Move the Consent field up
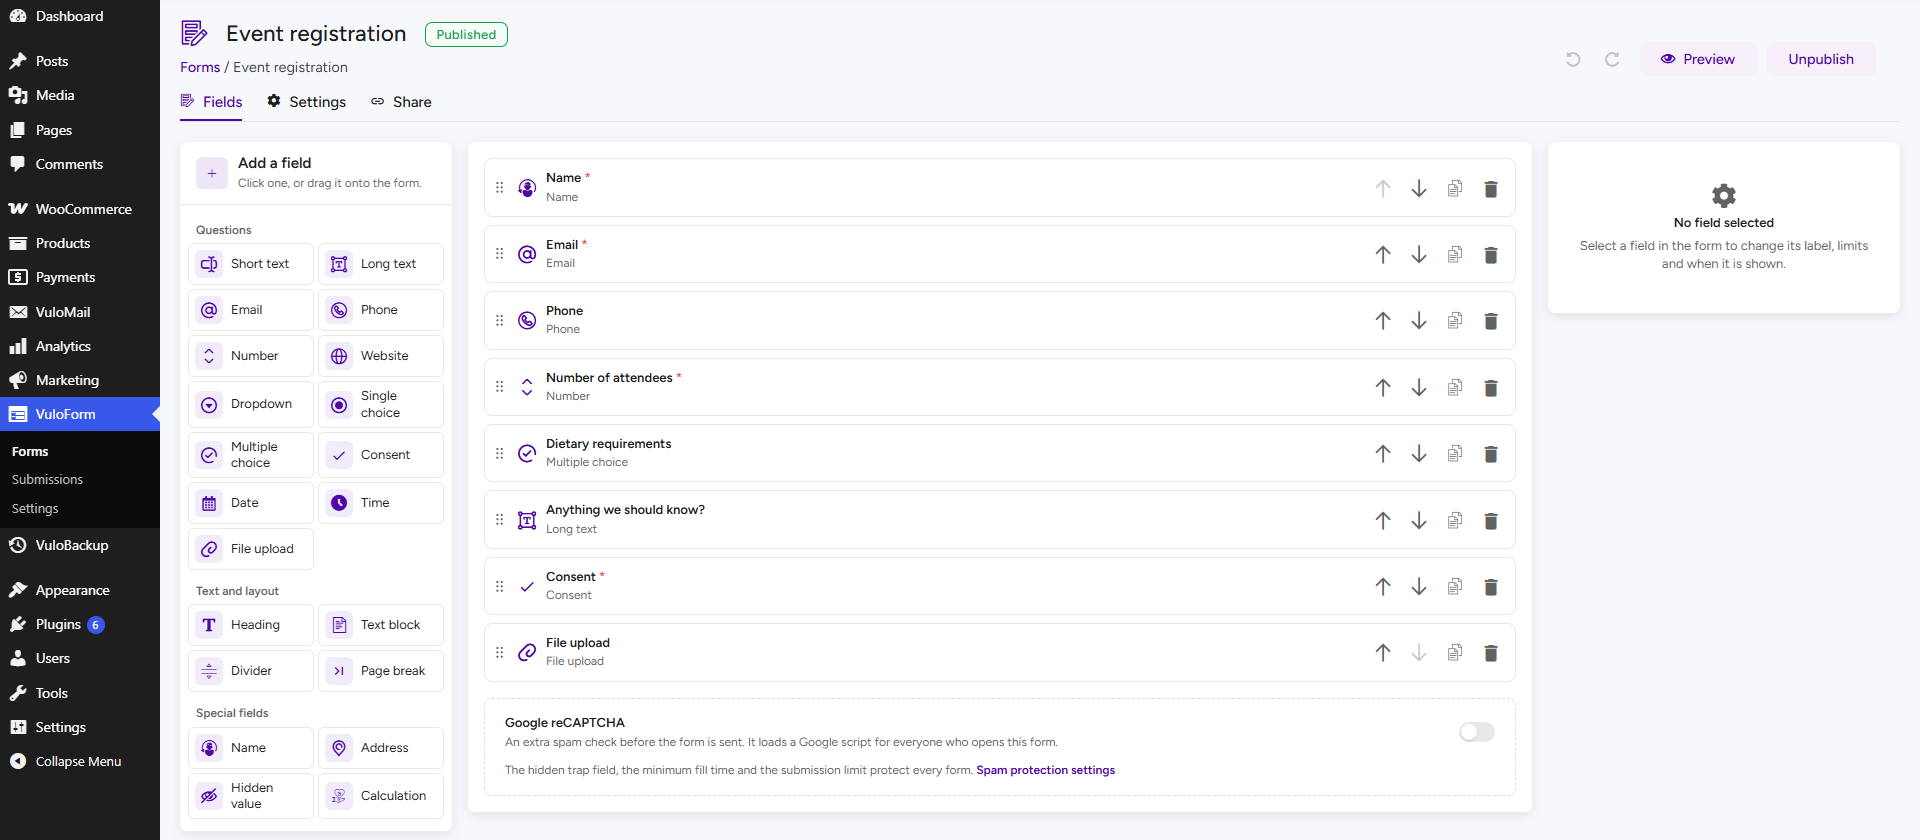The height and width of the screenshot is (840, 1920). click(1383, 587)
